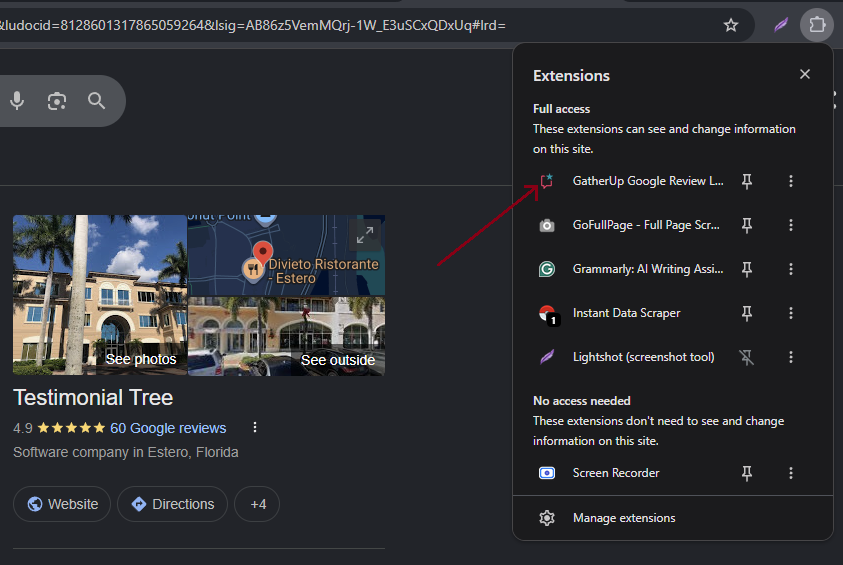
Task: Select Screen Recorder entry
Action: pyautogui.click(x=616, y=473)
